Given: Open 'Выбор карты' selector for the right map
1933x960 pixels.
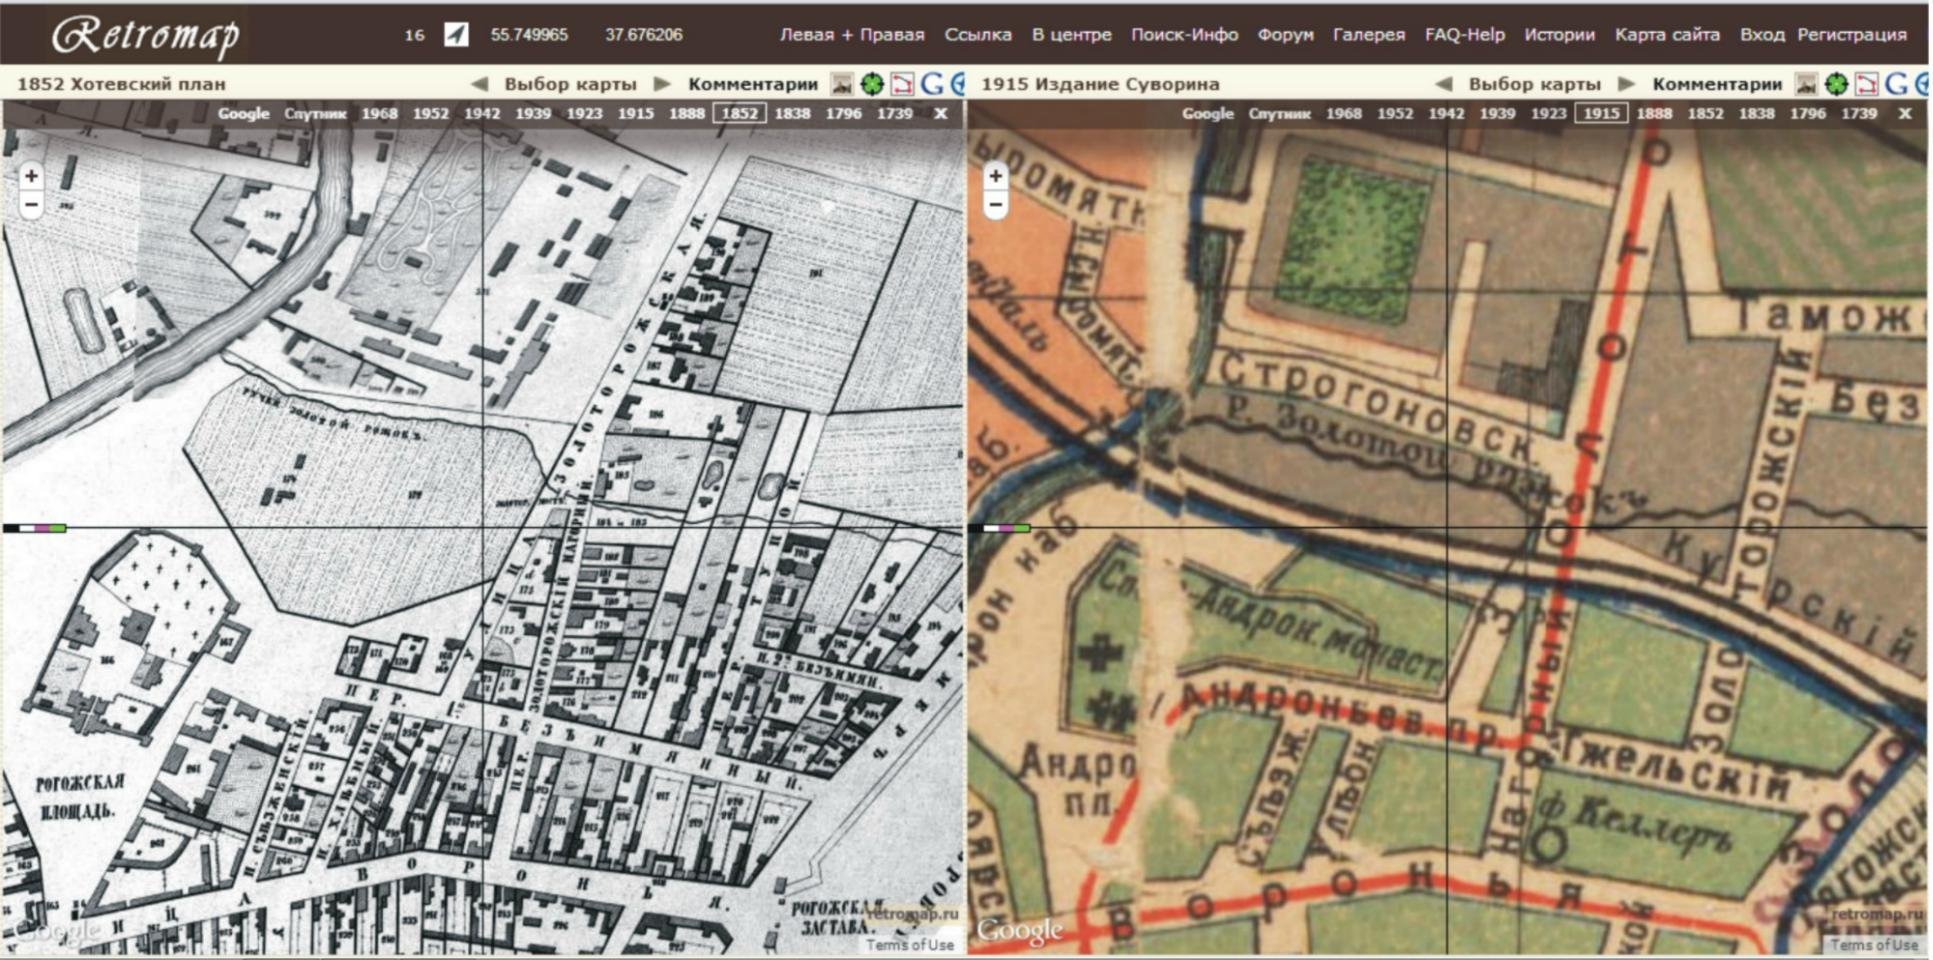Looking at the screenshot, I should tap(1534, 84).
